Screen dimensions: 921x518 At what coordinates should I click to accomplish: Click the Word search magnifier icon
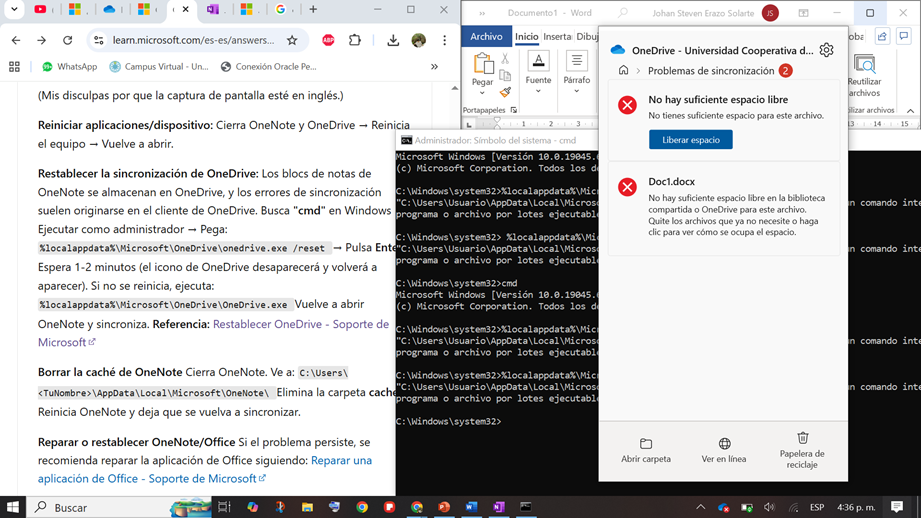623,13
